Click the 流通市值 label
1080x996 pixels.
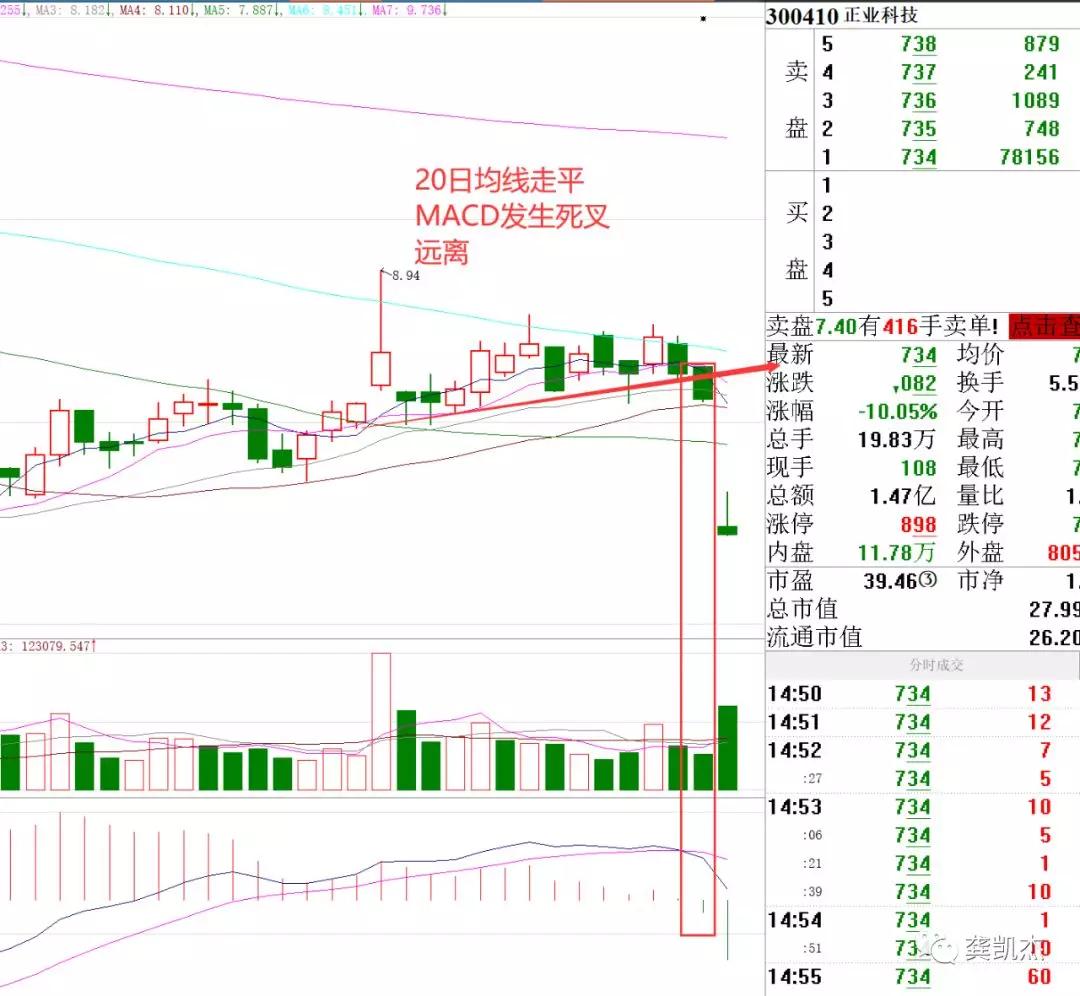click(x=814, y=637)
